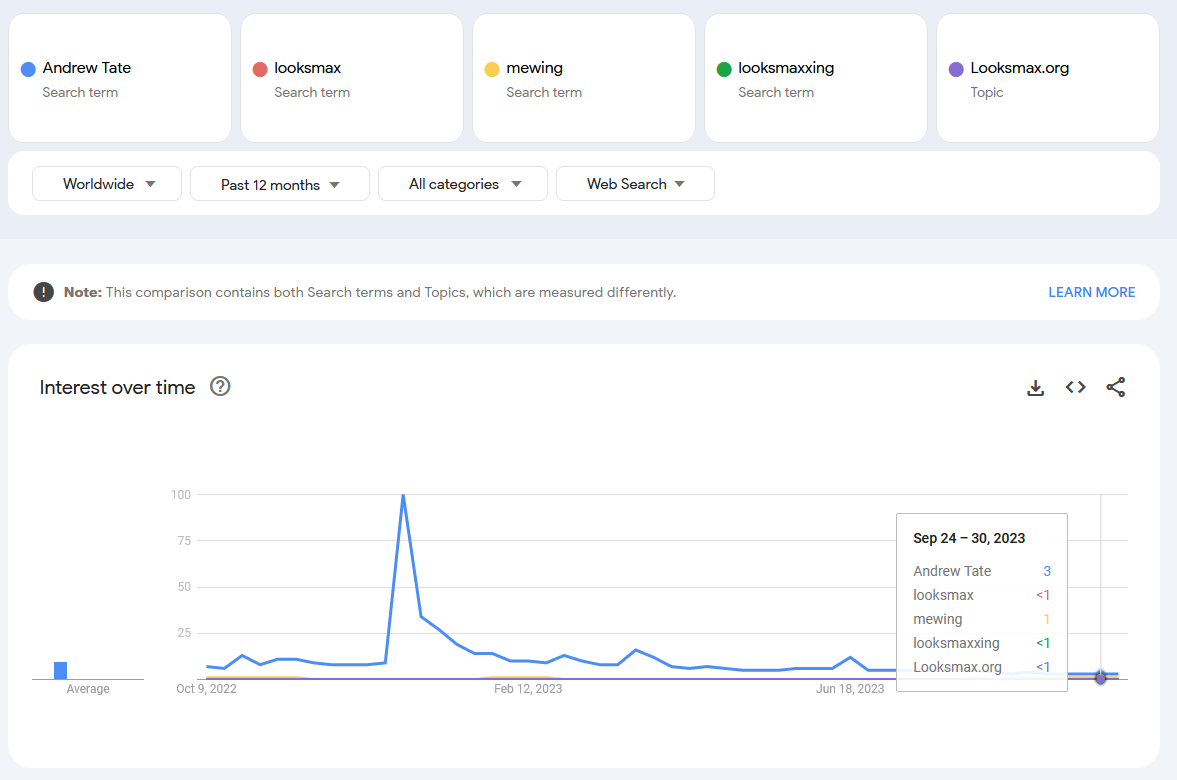The image size is (1177, 780).
Task: Click the blue Andrew Tate color dot
Action: (28, 69)
